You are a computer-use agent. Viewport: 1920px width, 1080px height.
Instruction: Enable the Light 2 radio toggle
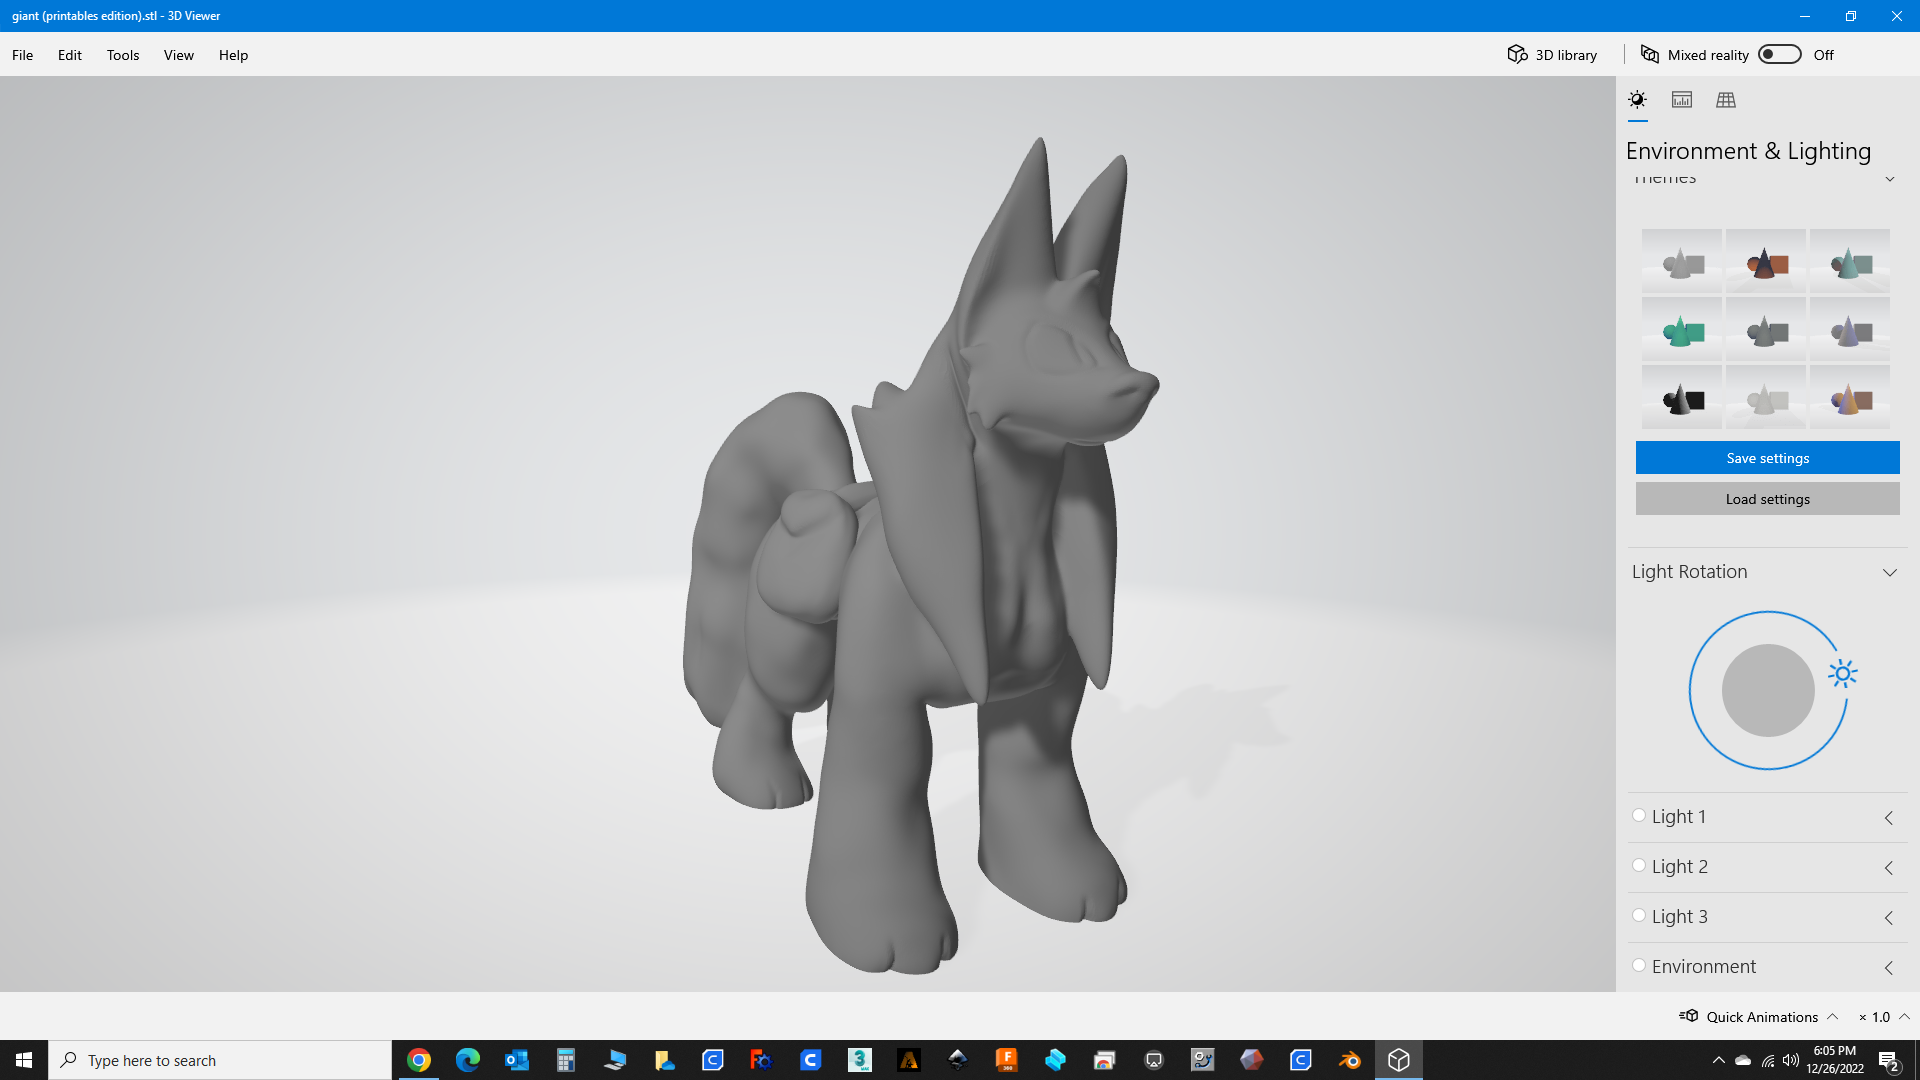click(x=1639, y=866)
